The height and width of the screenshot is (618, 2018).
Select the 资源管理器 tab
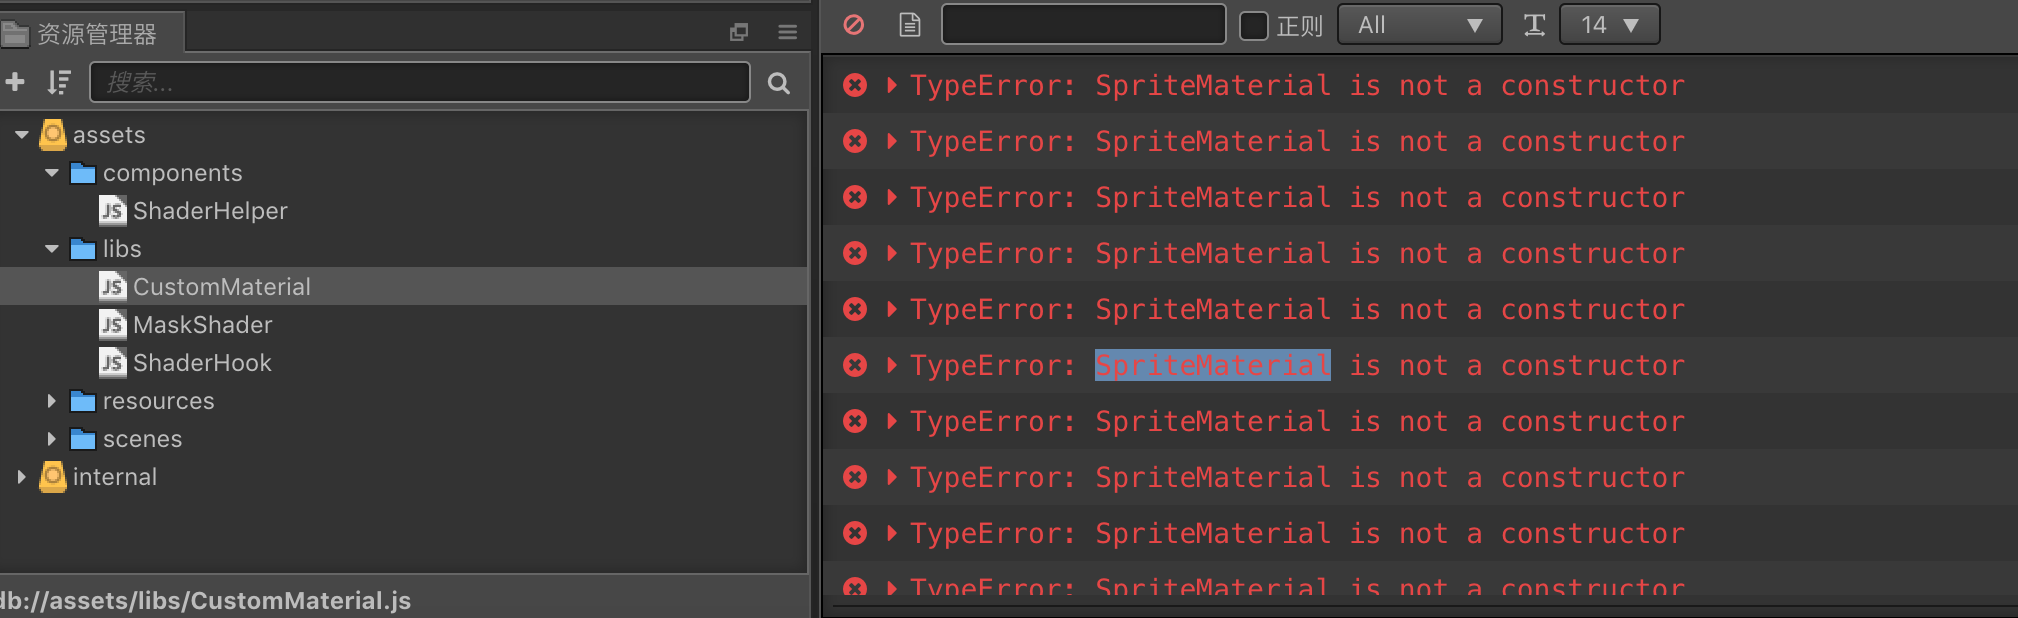tap(96, 34)
